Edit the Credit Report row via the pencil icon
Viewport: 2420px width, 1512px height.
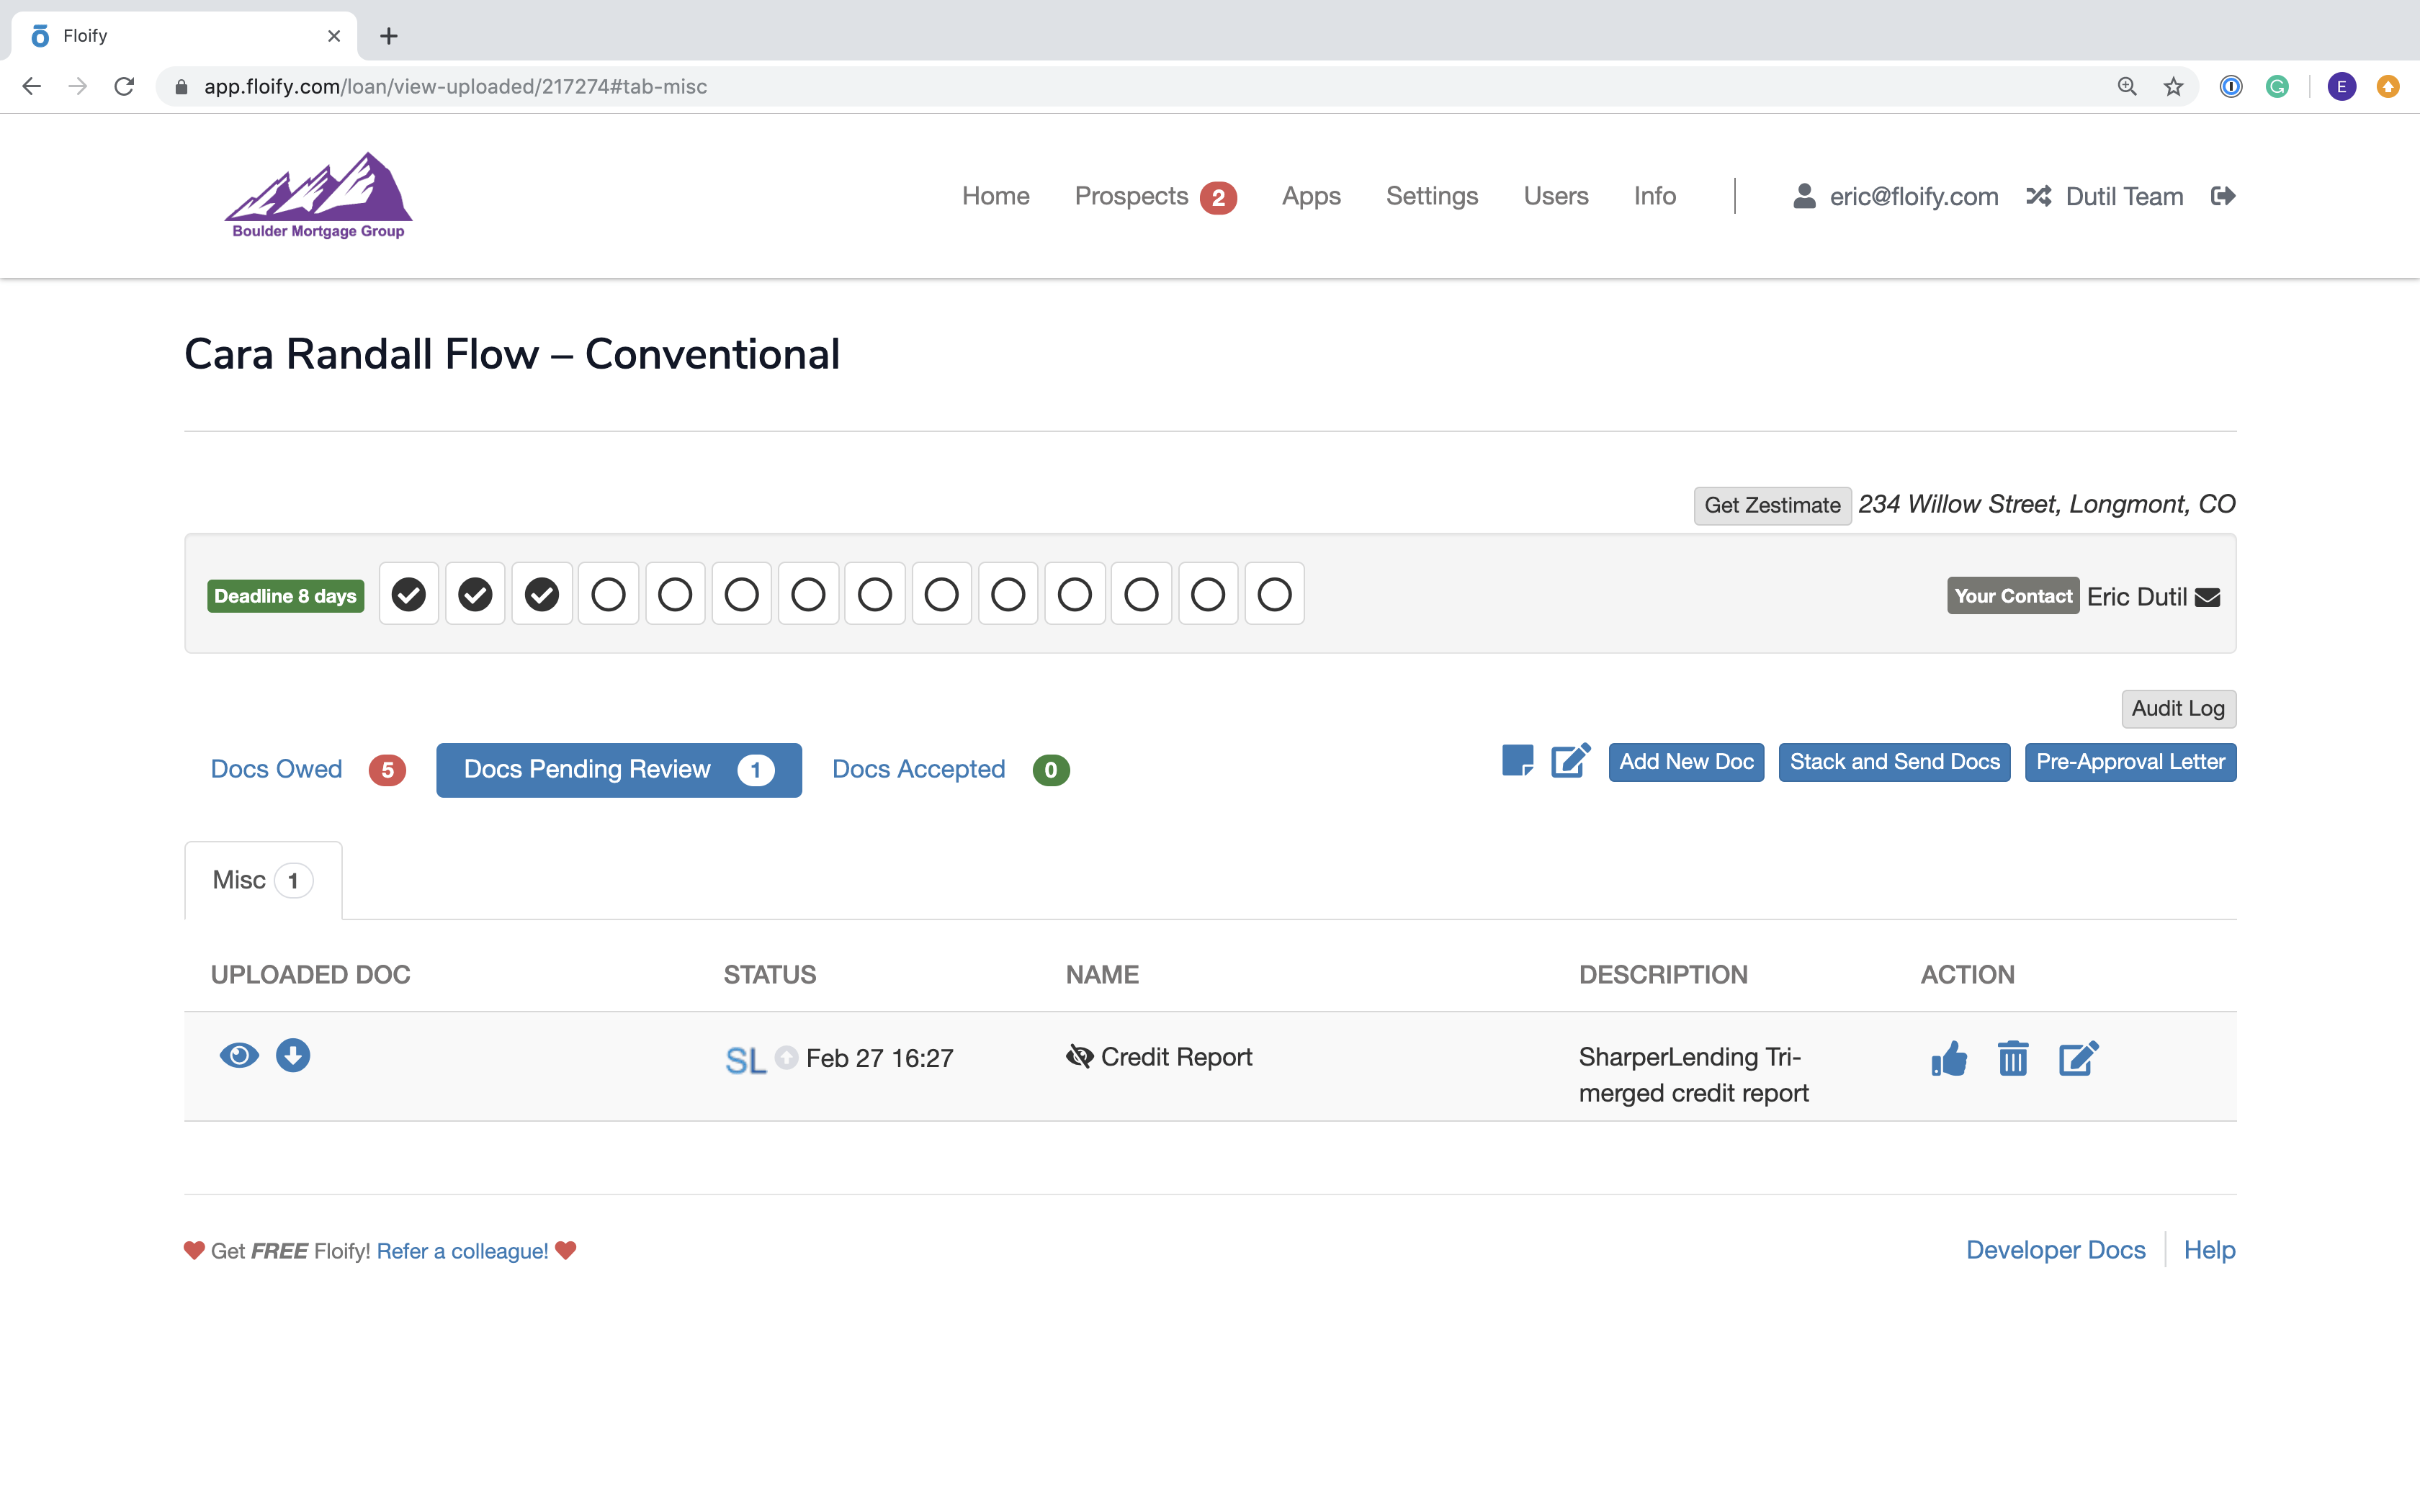click(2078, 1058)
